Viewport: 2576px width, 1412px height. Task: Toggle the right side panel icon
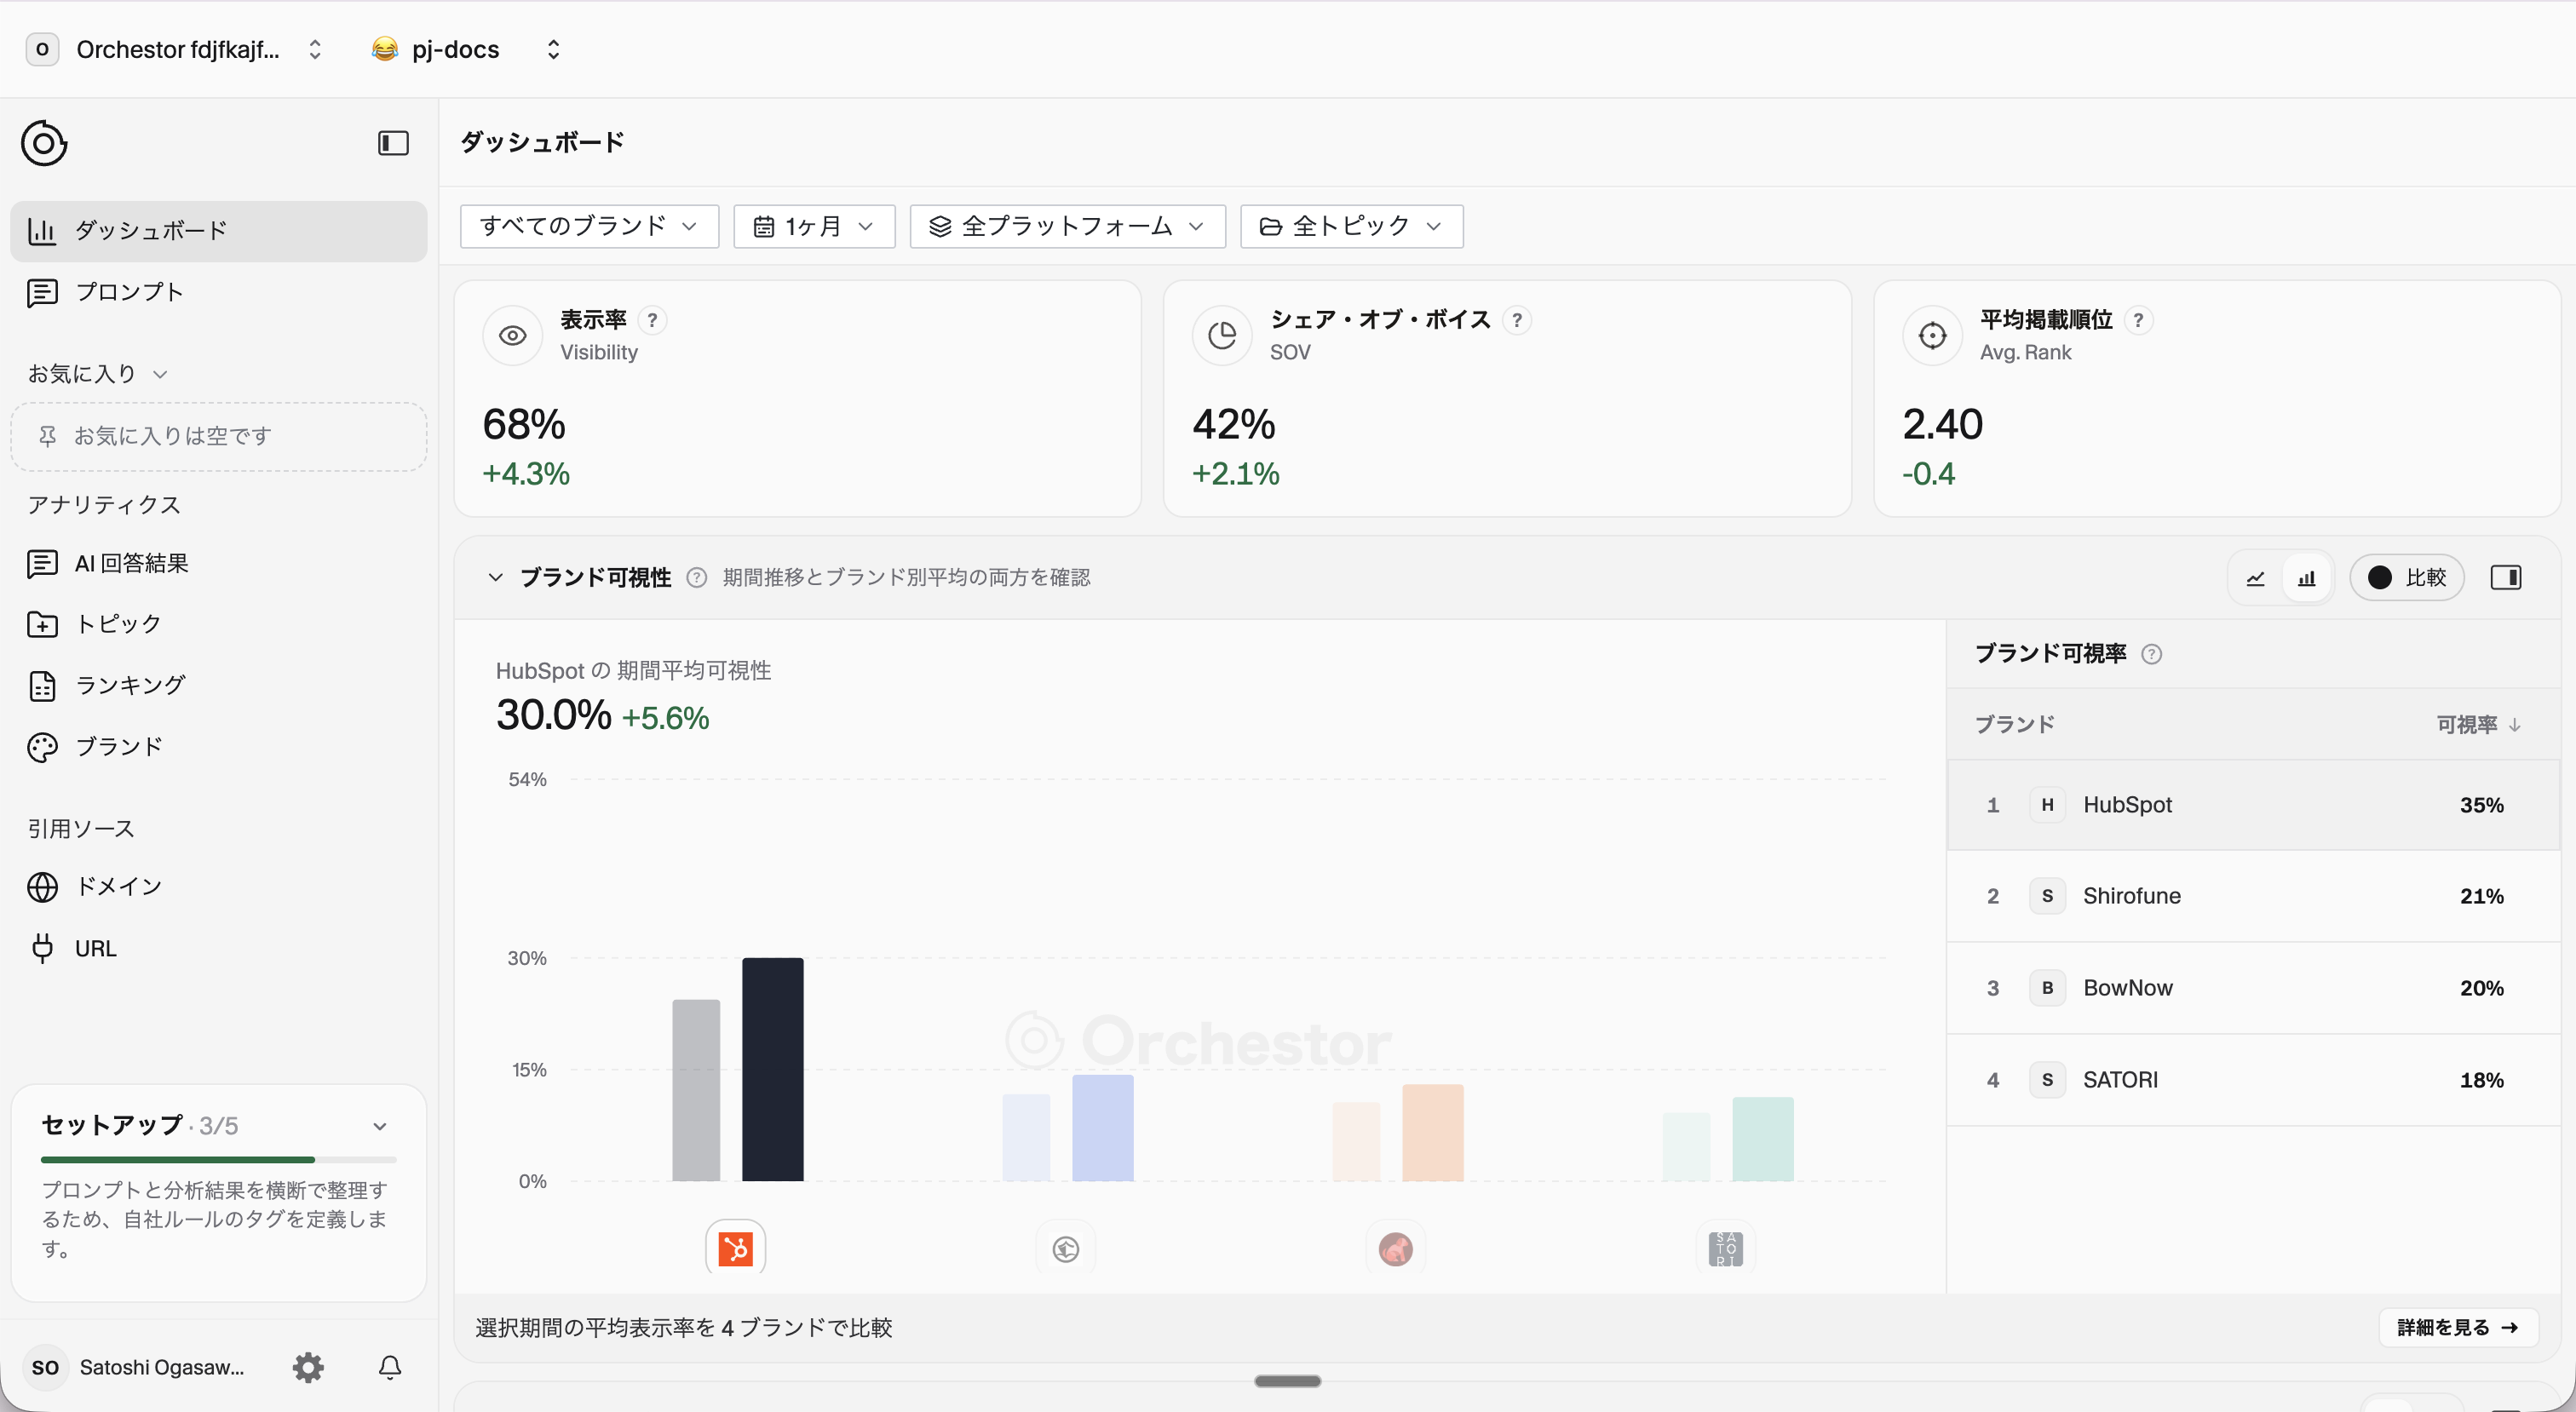click(x=2506, y=577)
